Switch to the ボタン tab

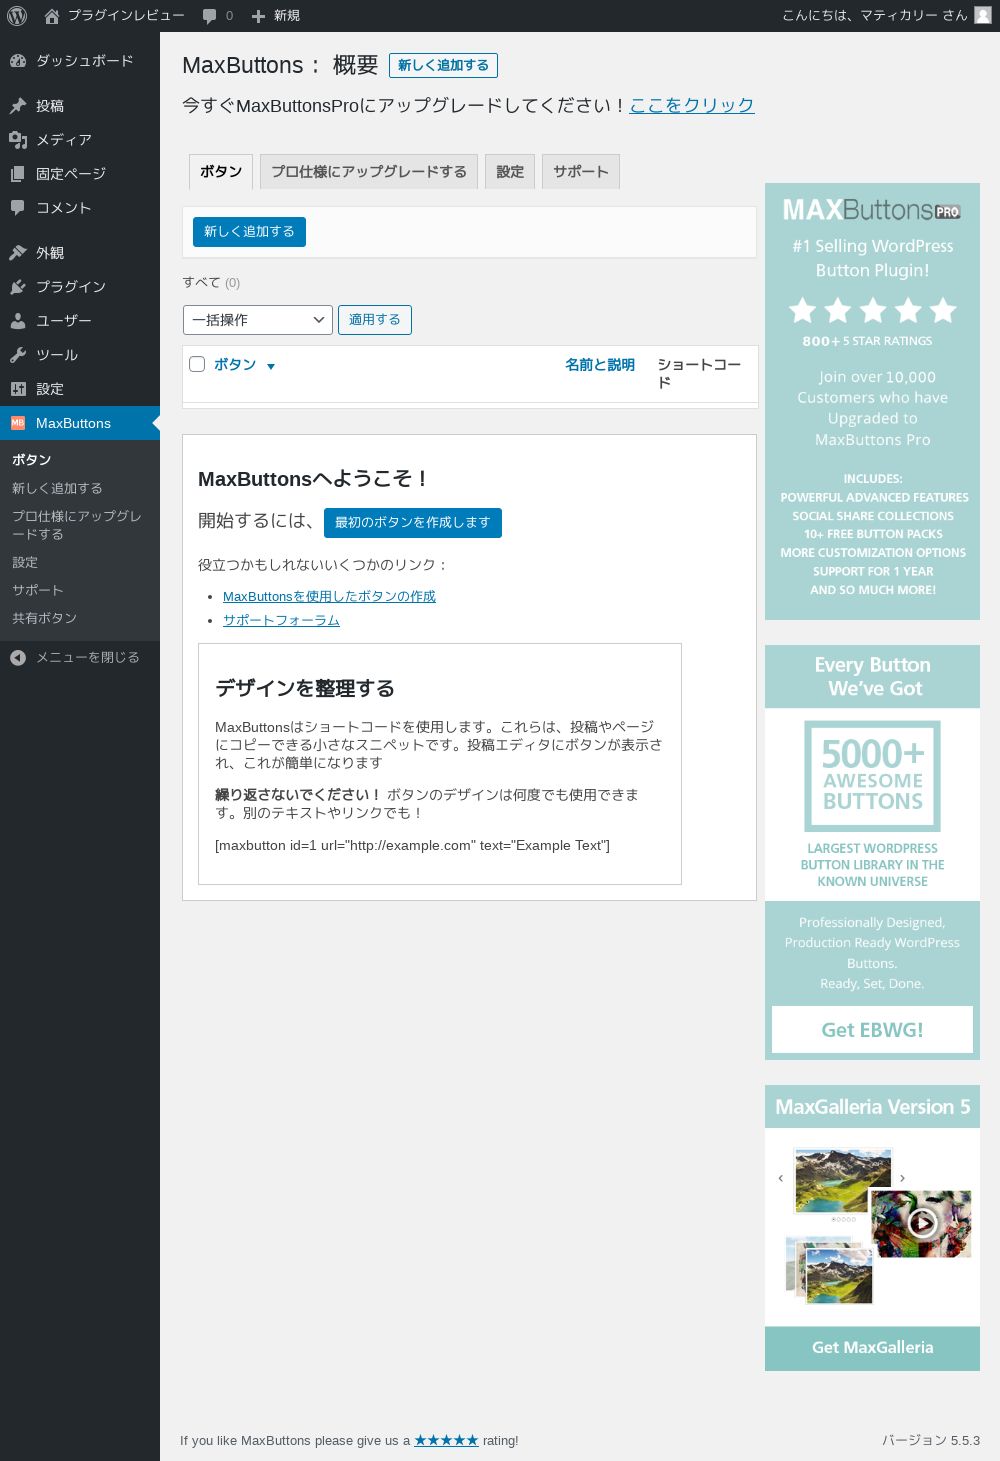pyautogui.click(x=221, y=172)
